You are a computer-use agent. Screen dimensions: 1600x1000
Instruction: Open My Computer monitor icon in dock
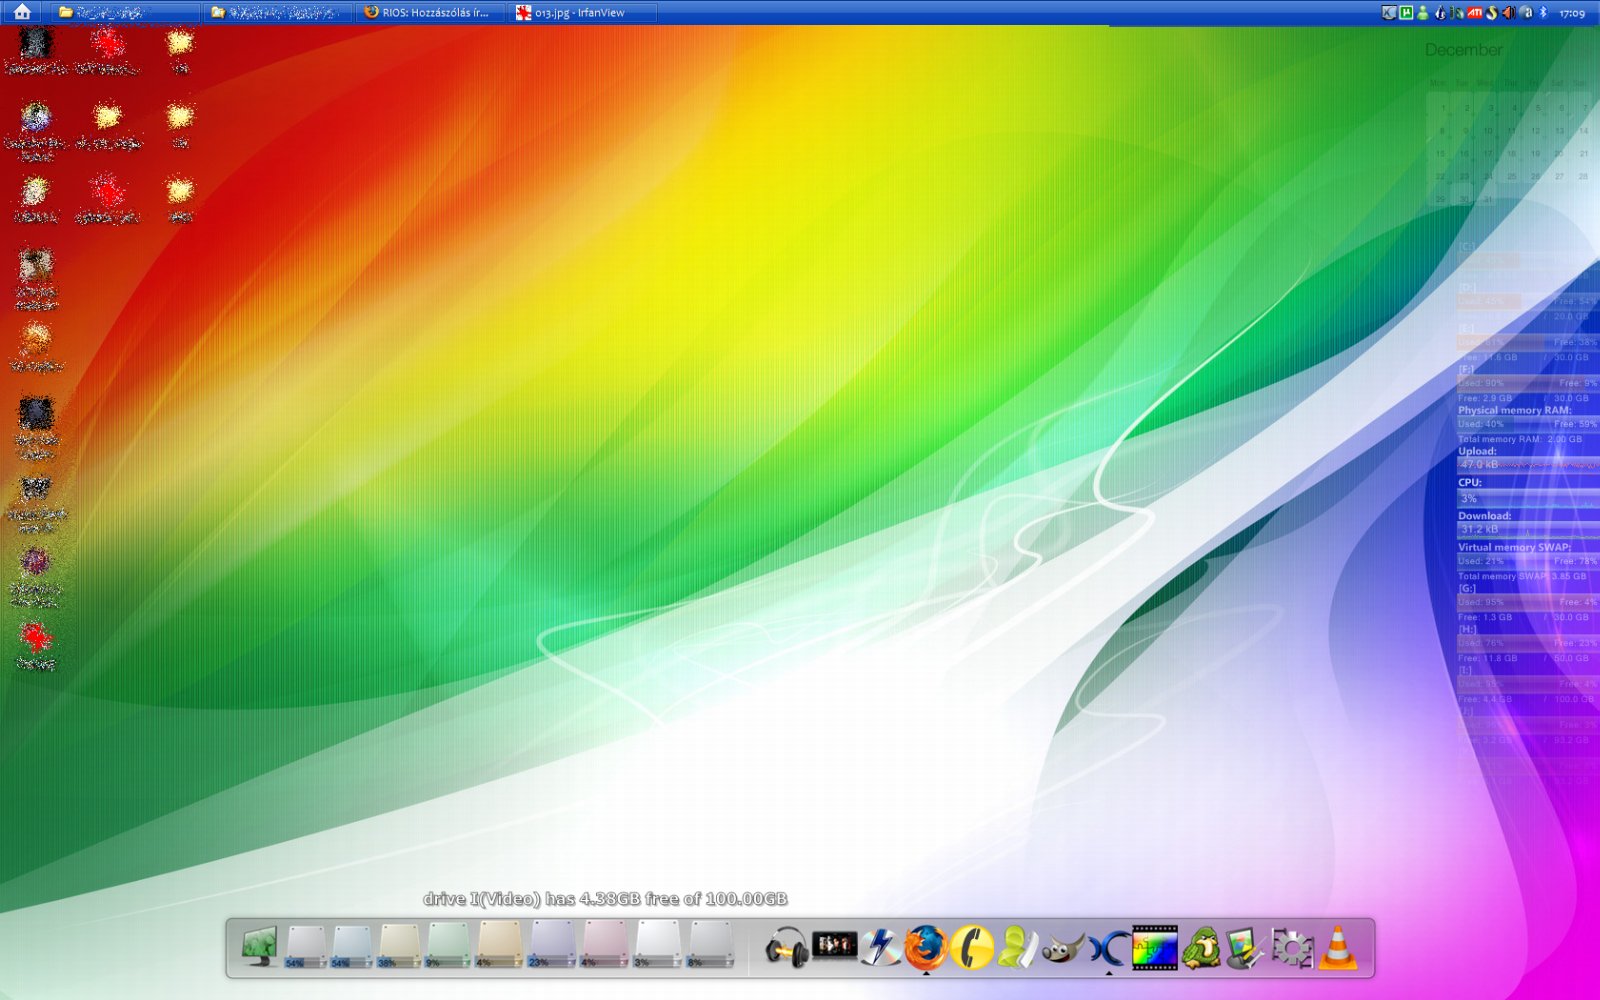[259, 946]
